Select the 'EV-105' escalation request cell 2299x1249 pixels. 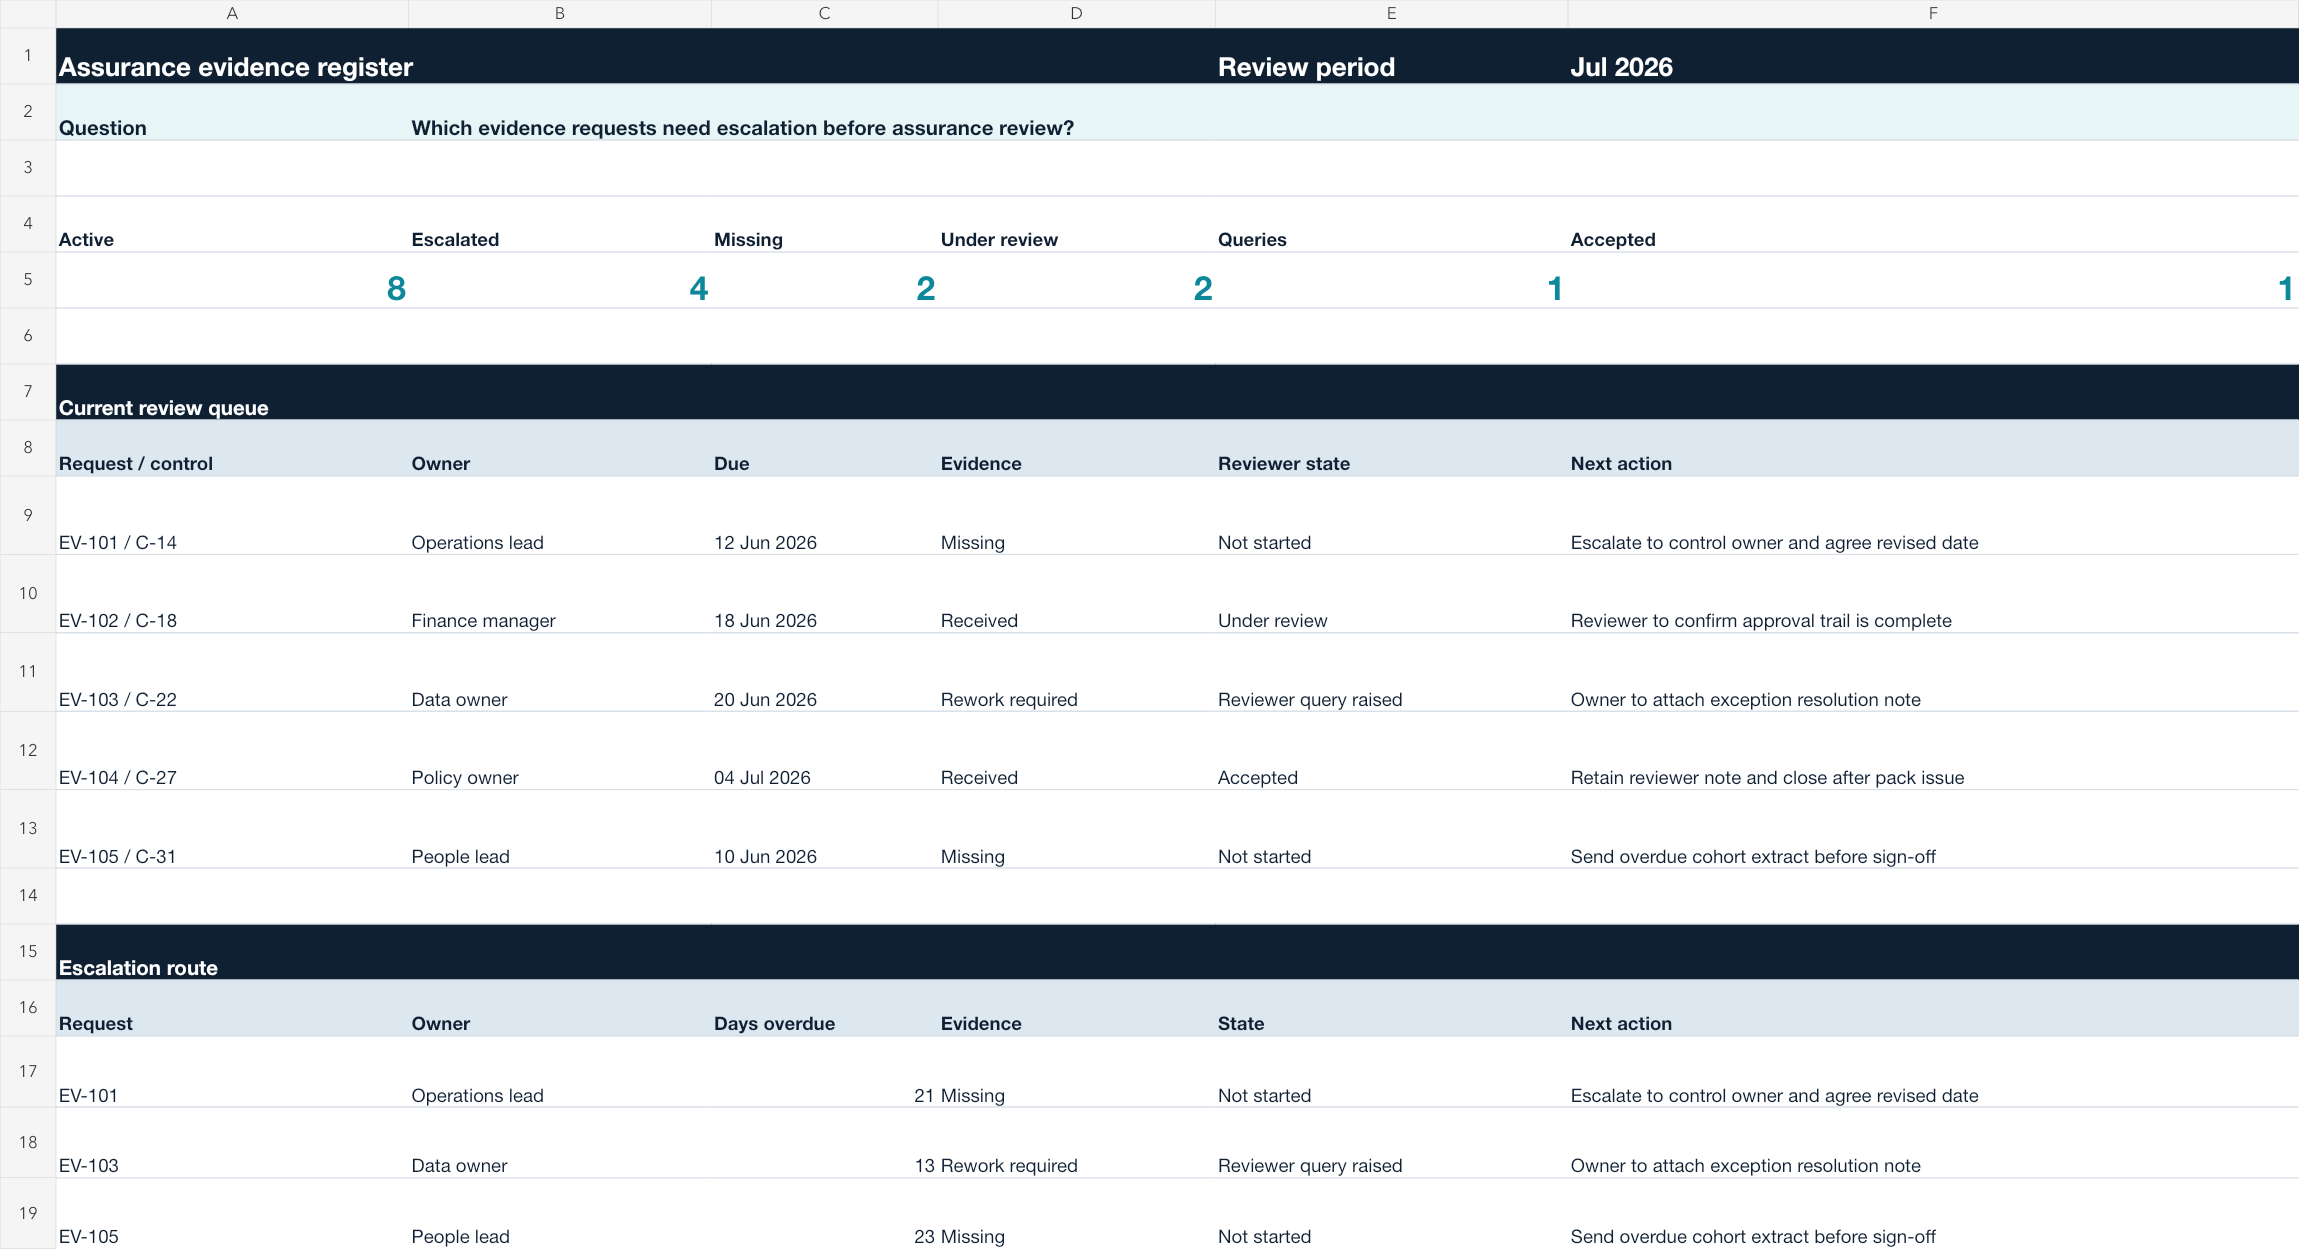232,1213
